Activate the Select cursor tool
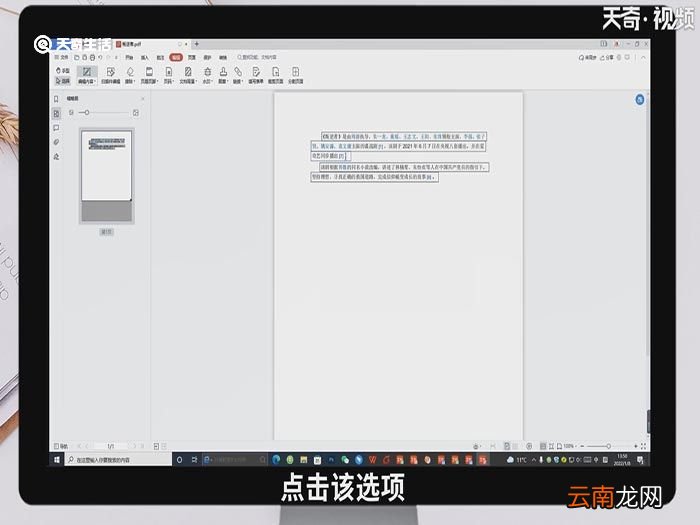 point(62,81)
